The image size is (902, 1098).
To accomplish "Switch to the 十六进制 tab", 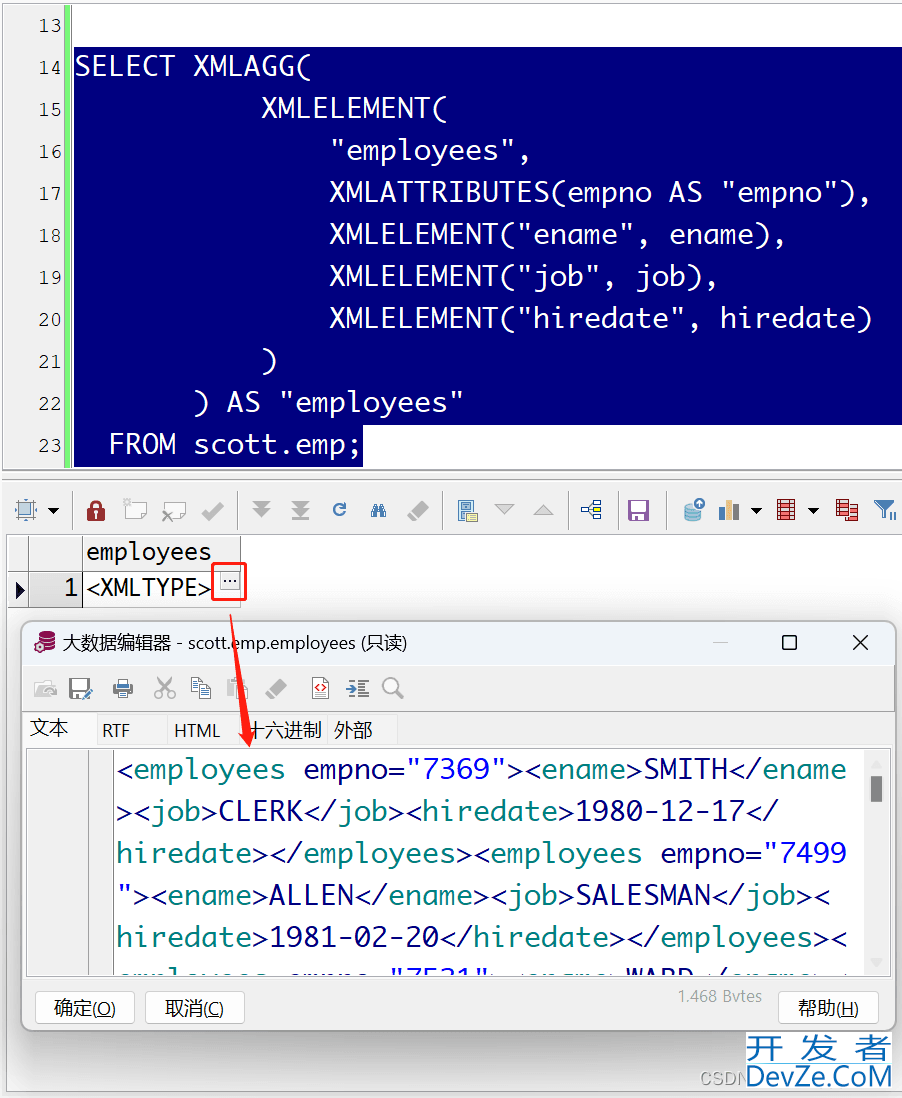I will pyautogui.click(x=286, y=730).
